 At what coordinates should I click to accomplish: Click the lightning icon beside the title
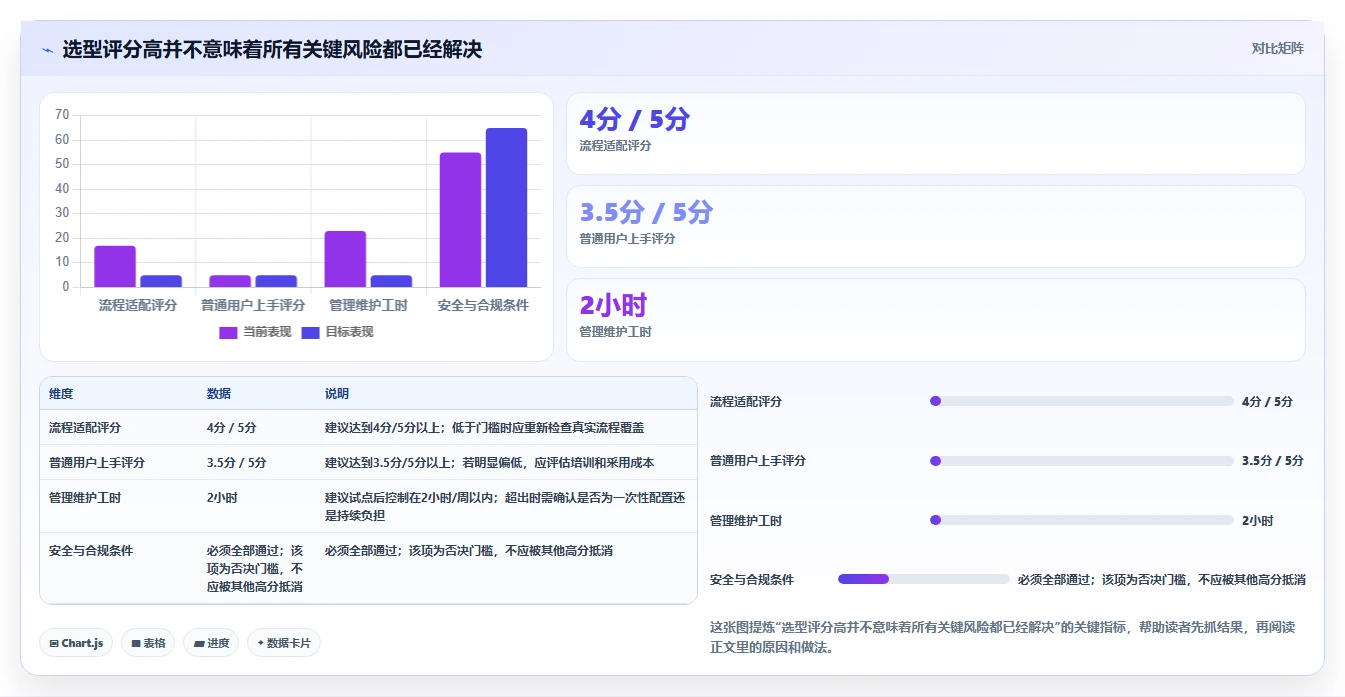(x=48, y=50)
